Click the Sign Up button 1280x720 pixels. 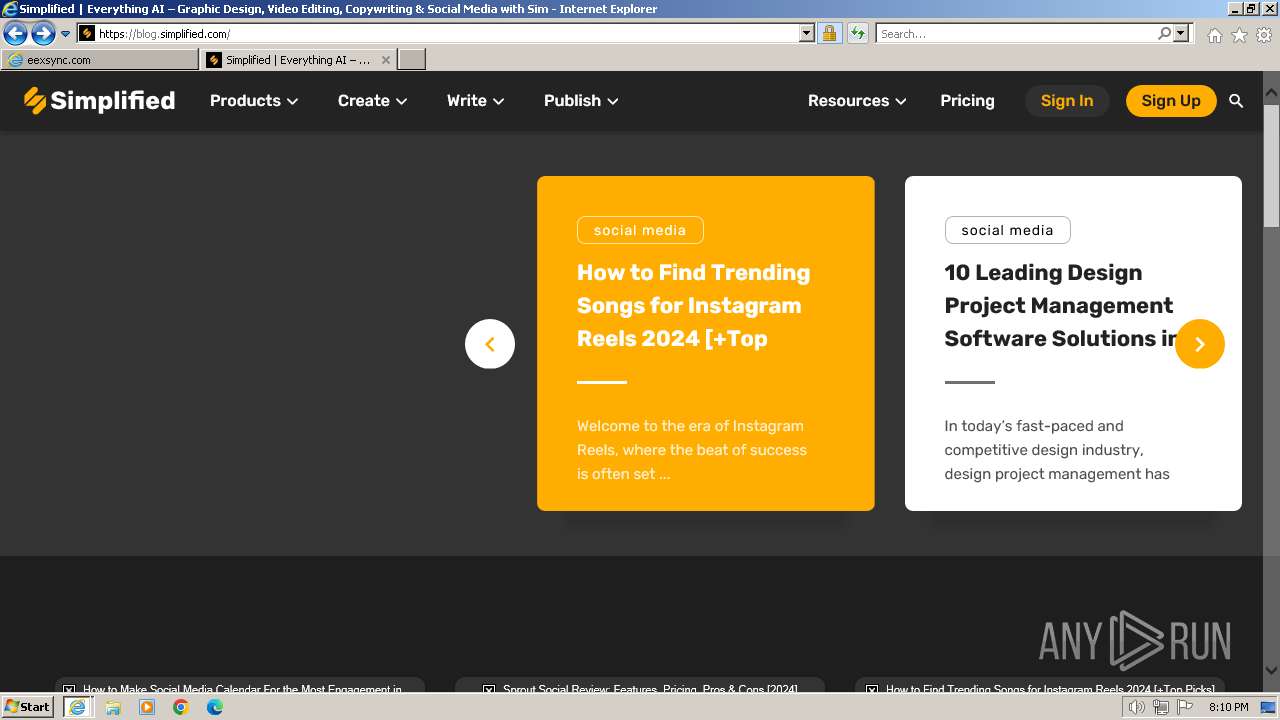pos(1171,101)
